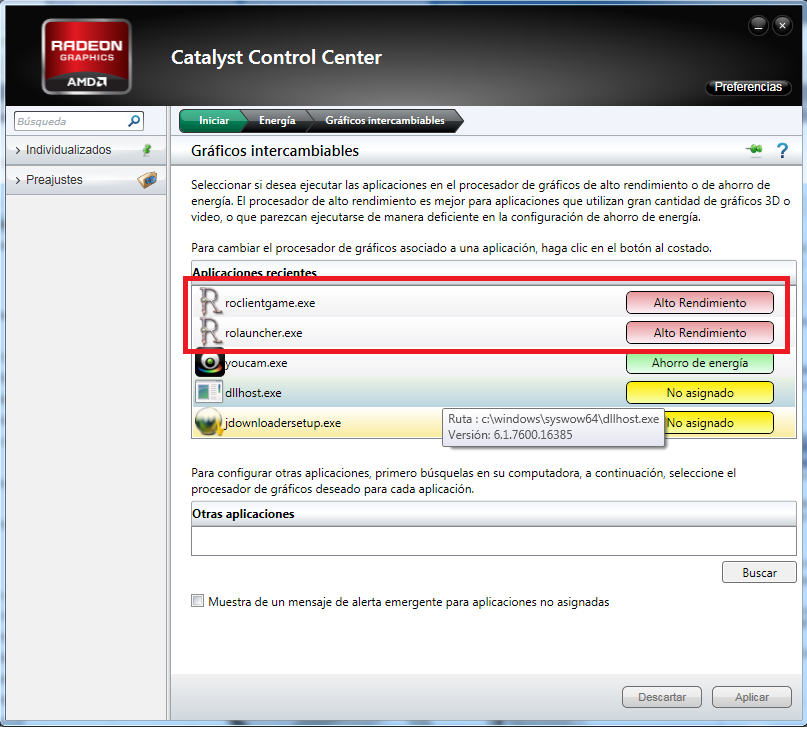Click the roclientgame.exe application icon

coord(210,302)
